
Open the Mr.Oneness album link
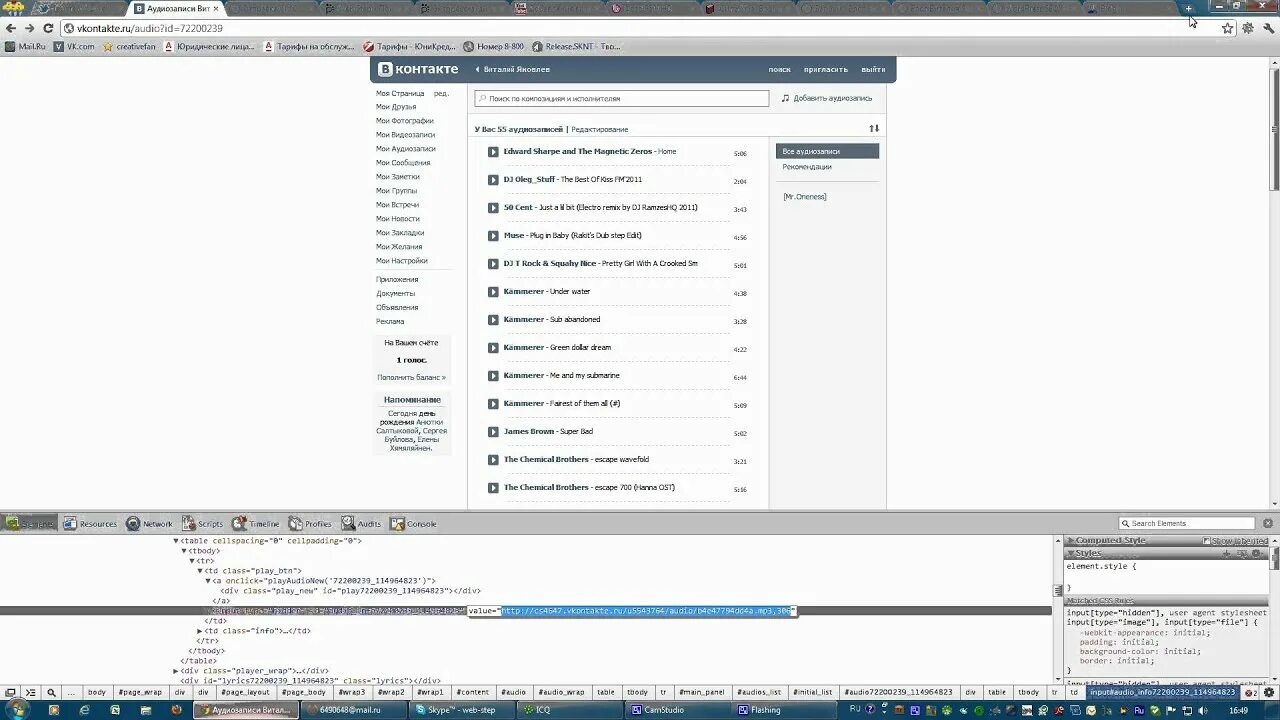(x=805, y=197)
